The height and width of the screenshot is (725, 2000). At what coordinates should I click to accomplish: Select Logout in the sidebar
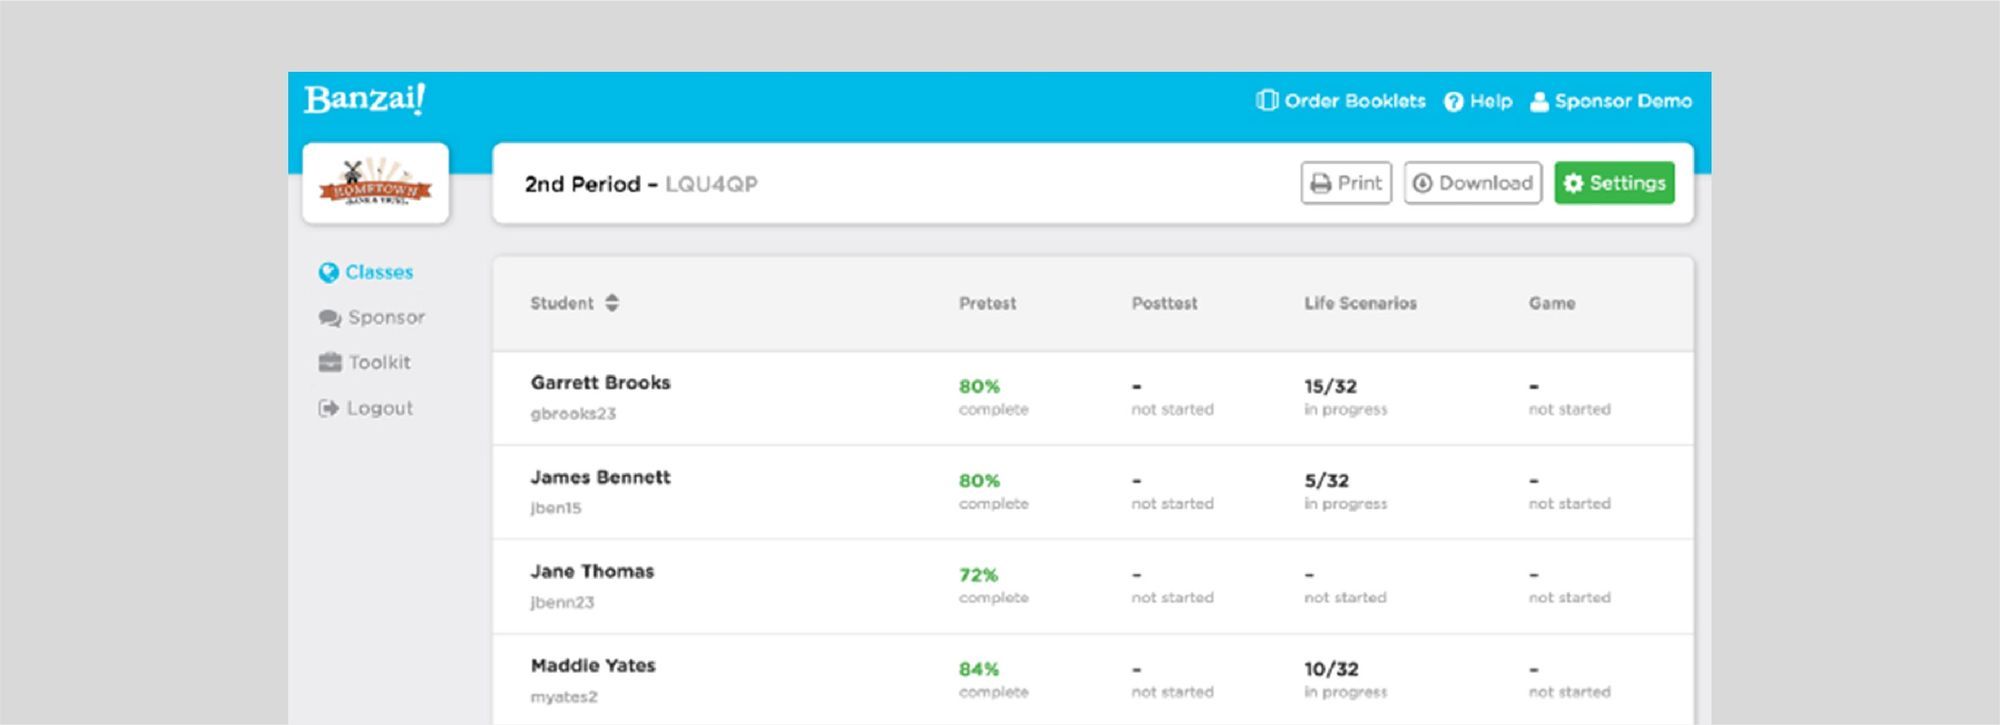pyautogui.click(x=366, y=408)
